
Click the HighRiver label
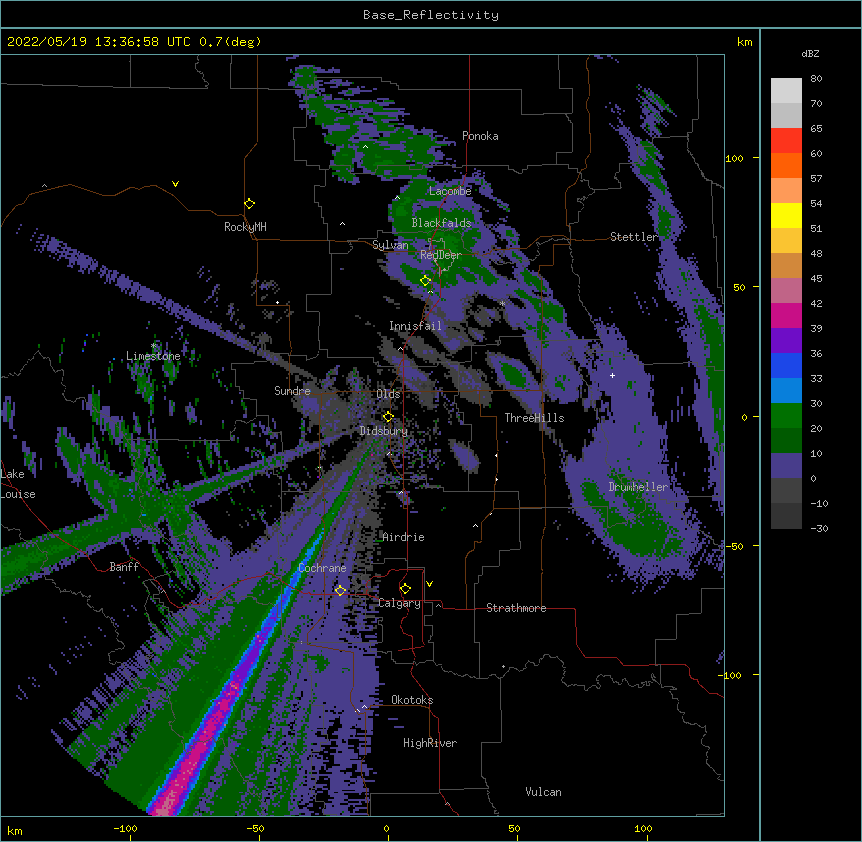430,743
